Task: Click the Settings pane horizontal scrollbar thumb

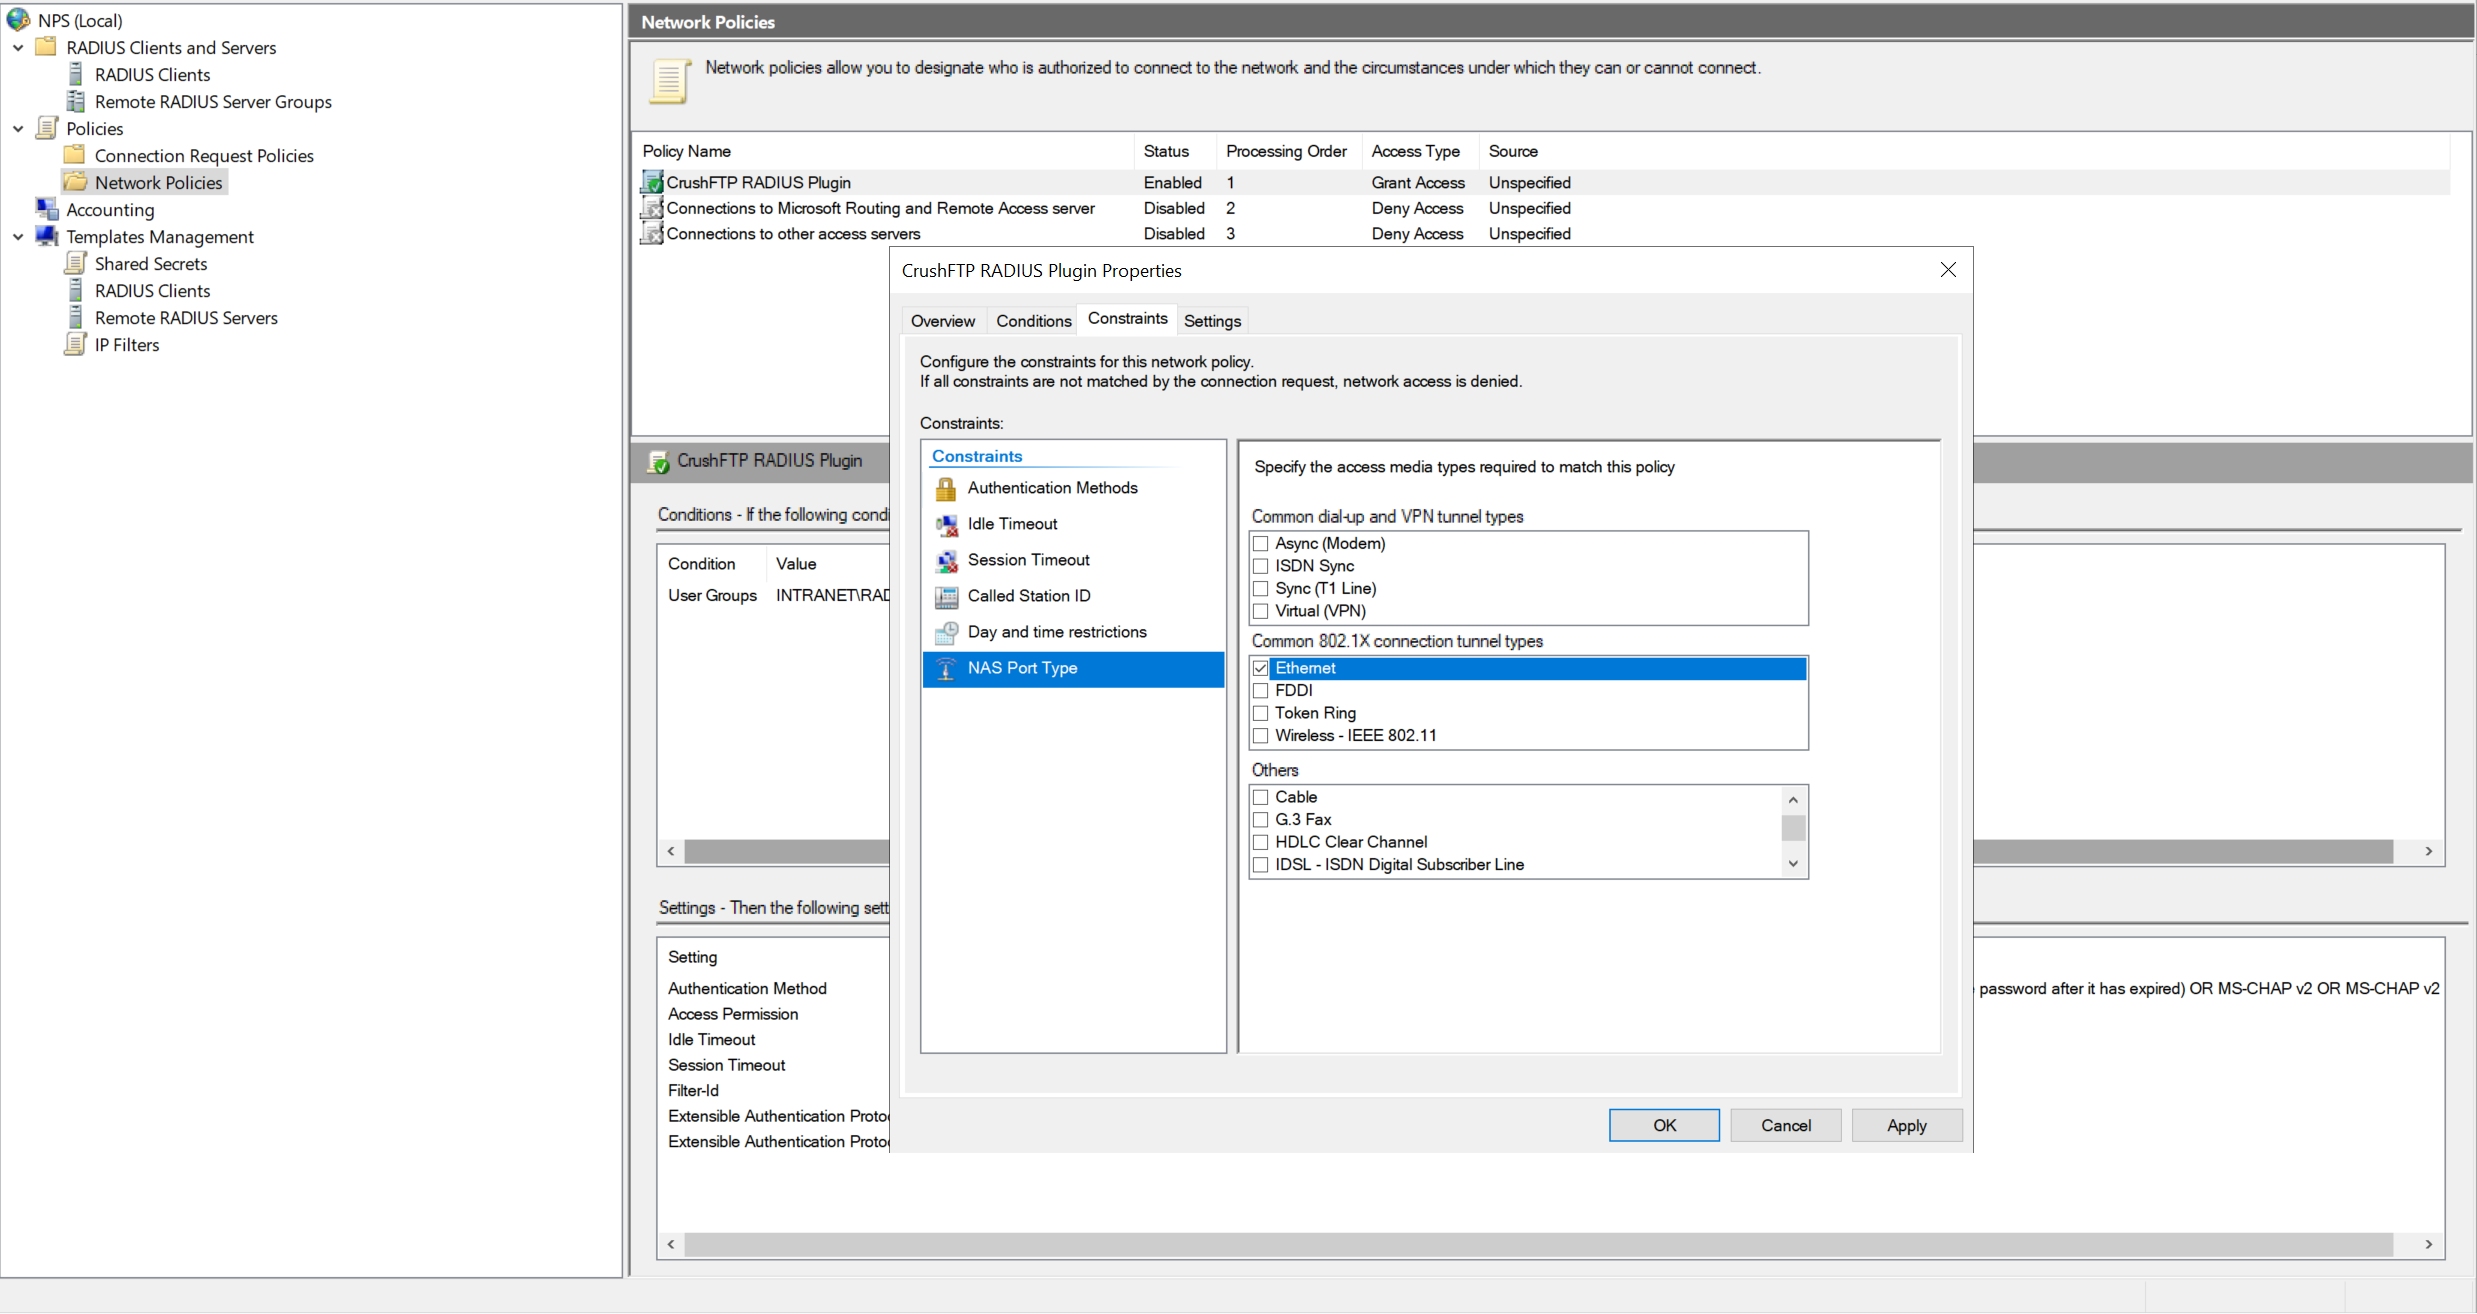Action: (x=1538, y=1244)
